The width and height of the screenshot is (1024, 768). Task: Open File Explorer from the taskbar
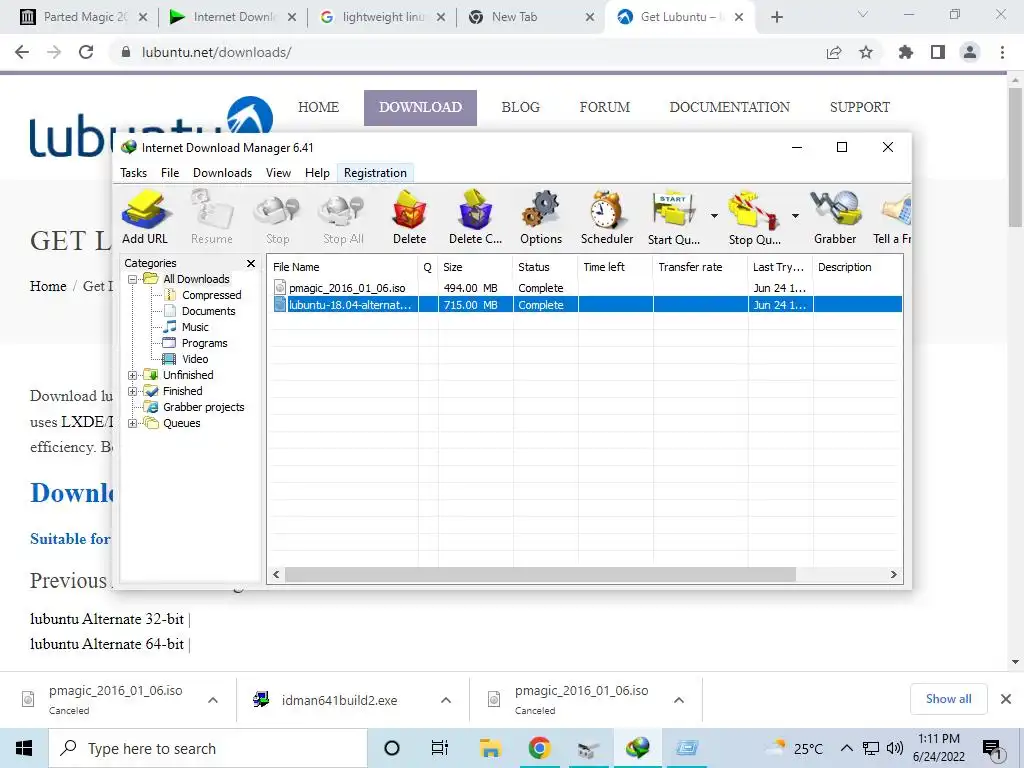[x=490, y=748]
